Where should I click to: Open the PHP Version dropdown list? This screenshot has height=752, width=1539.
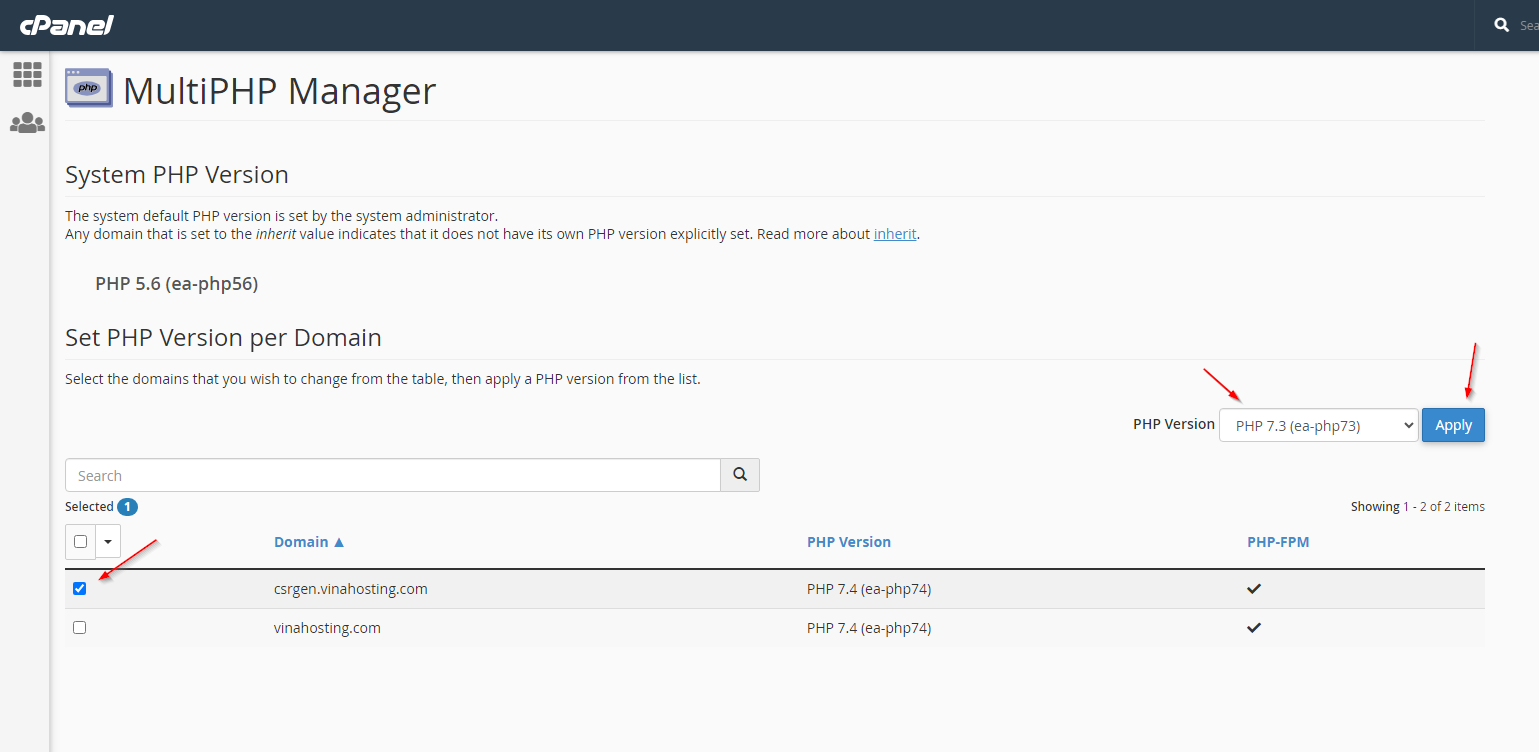coord(1318,425)
